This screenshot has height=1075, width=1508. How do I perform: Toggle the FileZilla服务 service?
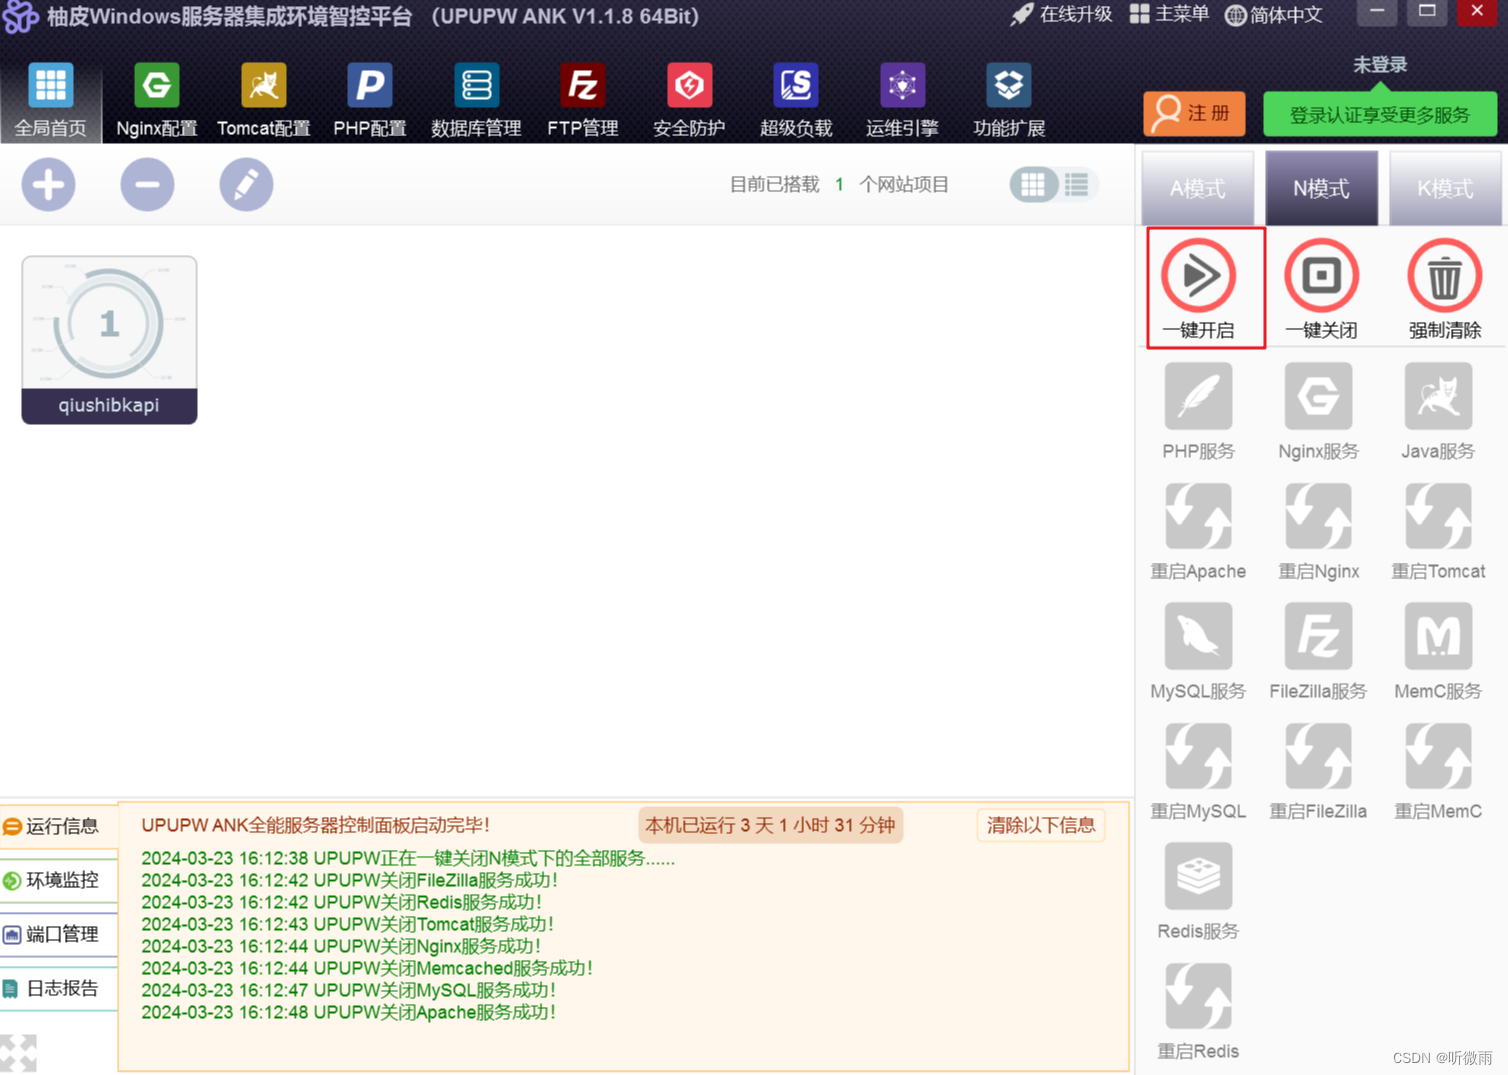1318,651
